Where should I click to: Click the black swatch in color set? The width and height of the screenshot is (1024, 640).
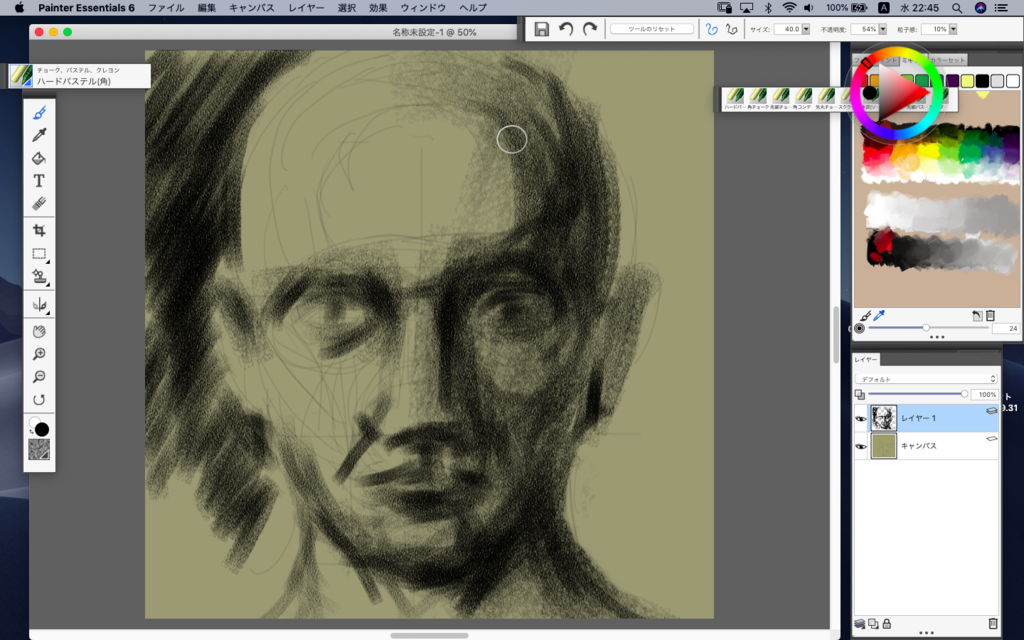click(x=982, y=81)
